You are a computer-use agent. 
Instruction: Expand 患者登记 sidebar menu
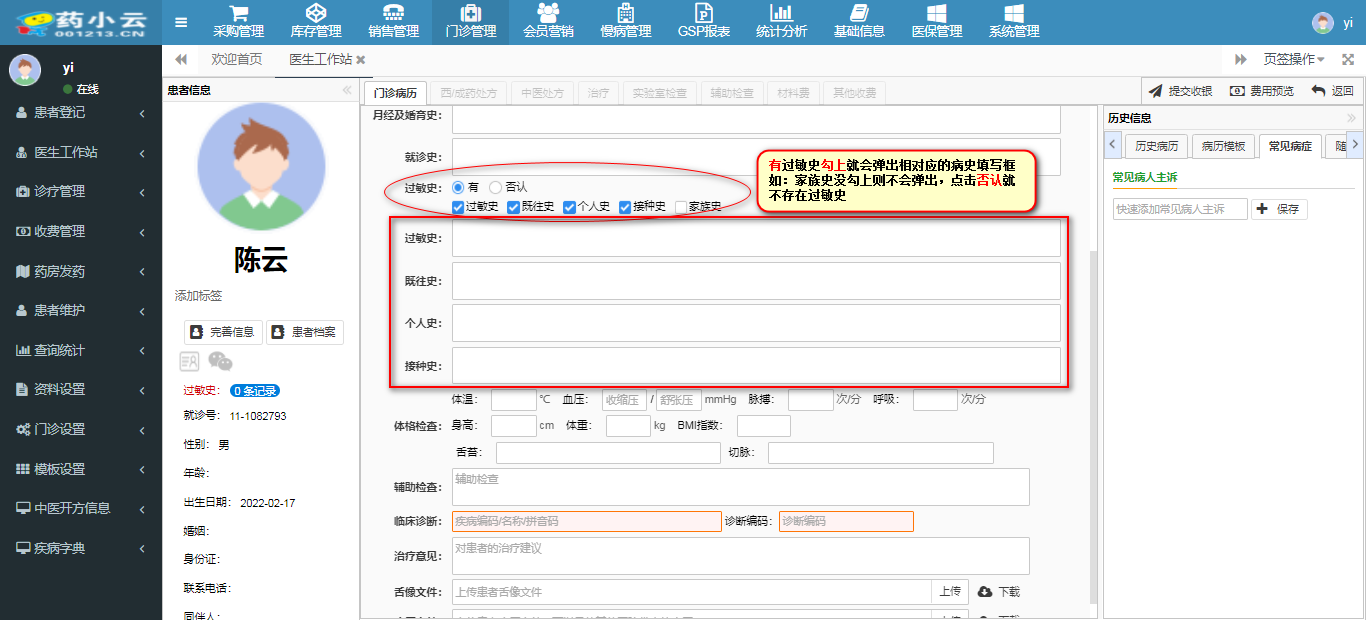[81, 113]
